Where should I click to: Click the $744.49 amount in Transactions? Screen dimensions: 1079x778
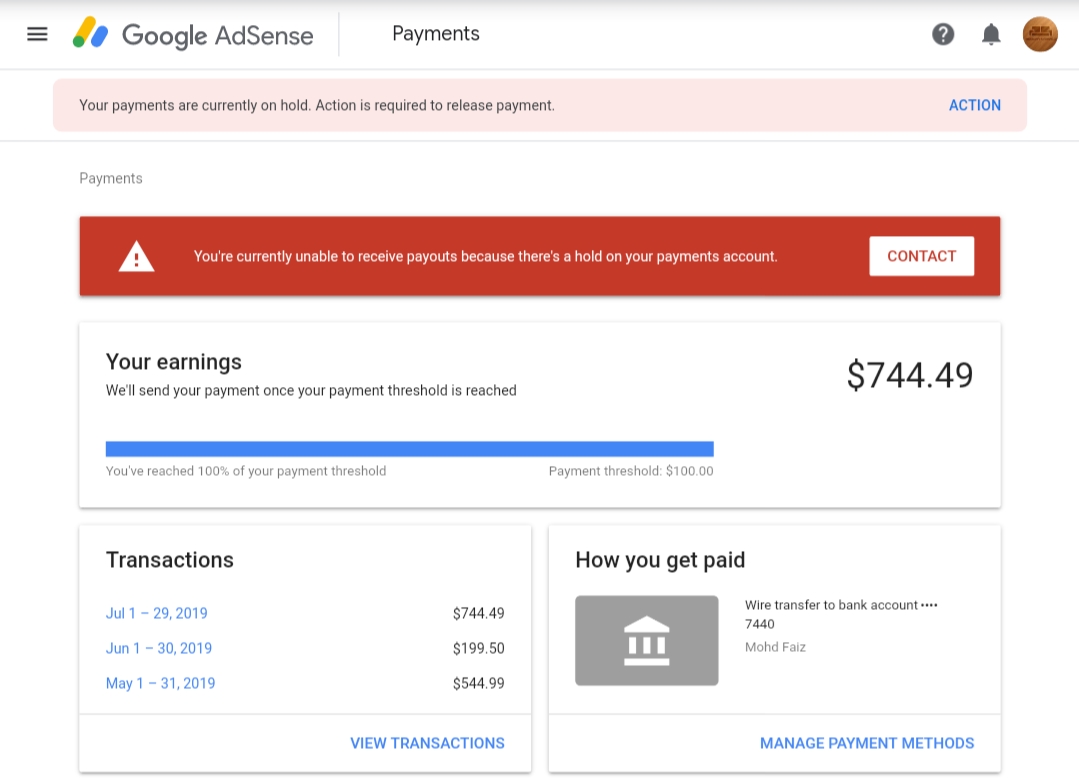pyautogui.click(x=478, y=613)
